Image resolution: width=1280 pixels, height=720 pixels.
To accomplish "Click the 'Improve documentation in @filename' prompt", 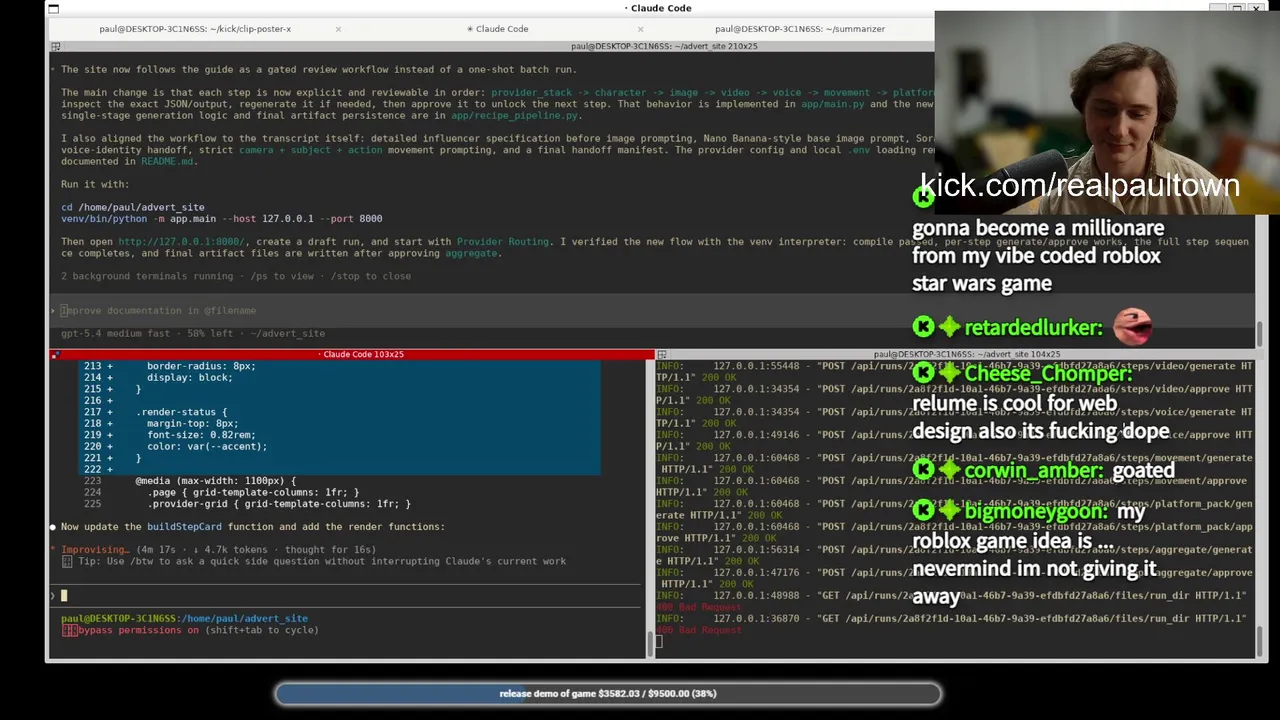I will [160, 311].
